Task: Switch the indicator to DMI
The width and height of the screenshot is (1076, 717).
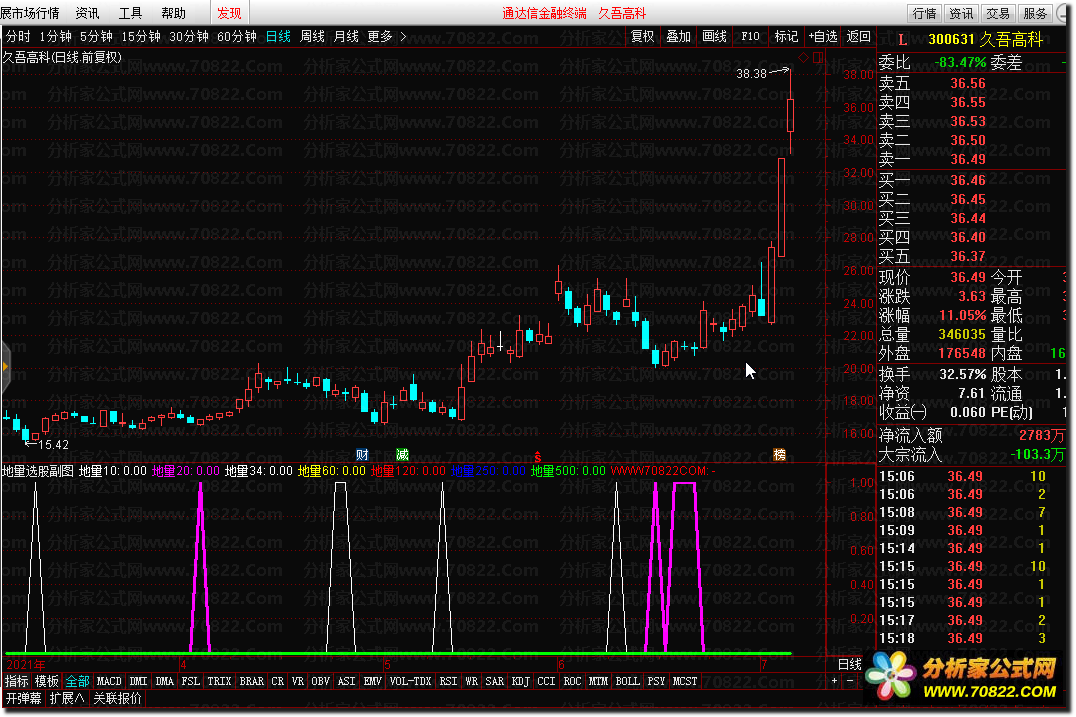Action: tap(138, 681)
